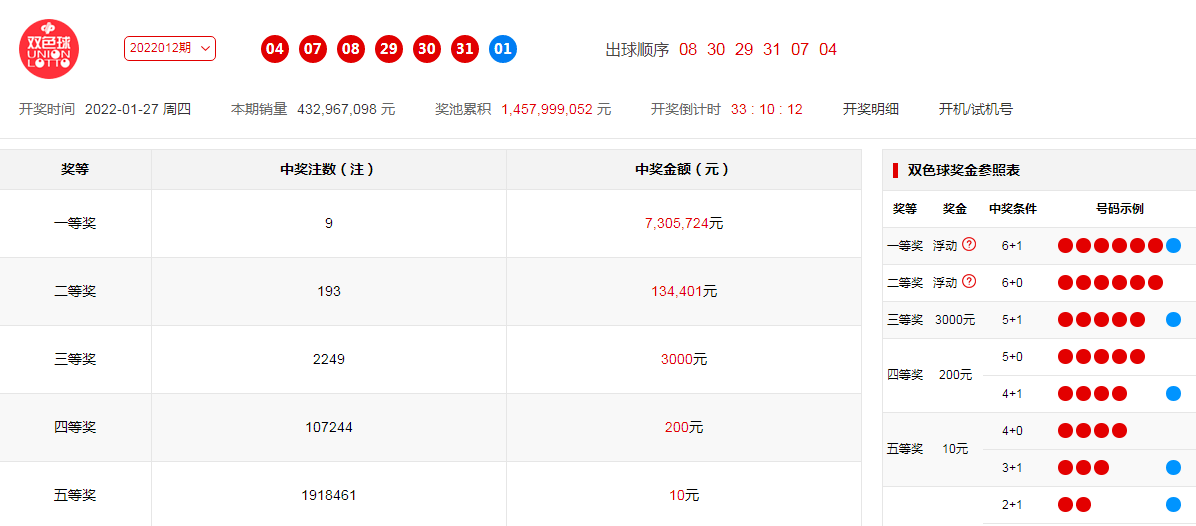The width and height of the screenshot is (1196, 526).
Task: Open the 开奖明细 link
Action: 870,109
